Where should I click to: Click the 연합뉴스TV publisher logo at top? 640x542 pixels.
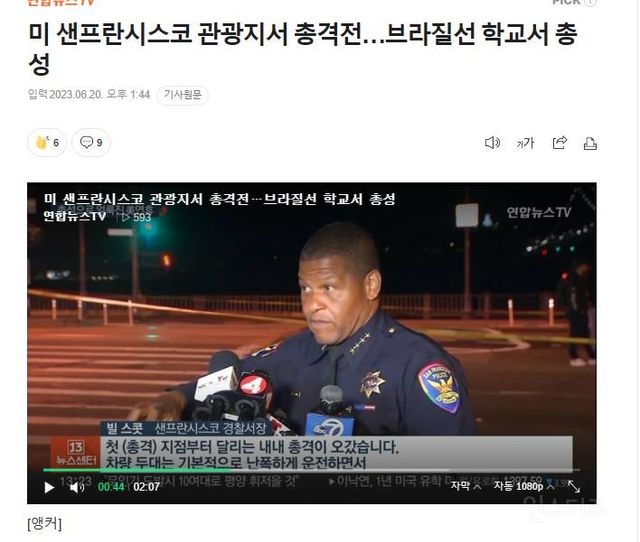coord(61,2)
